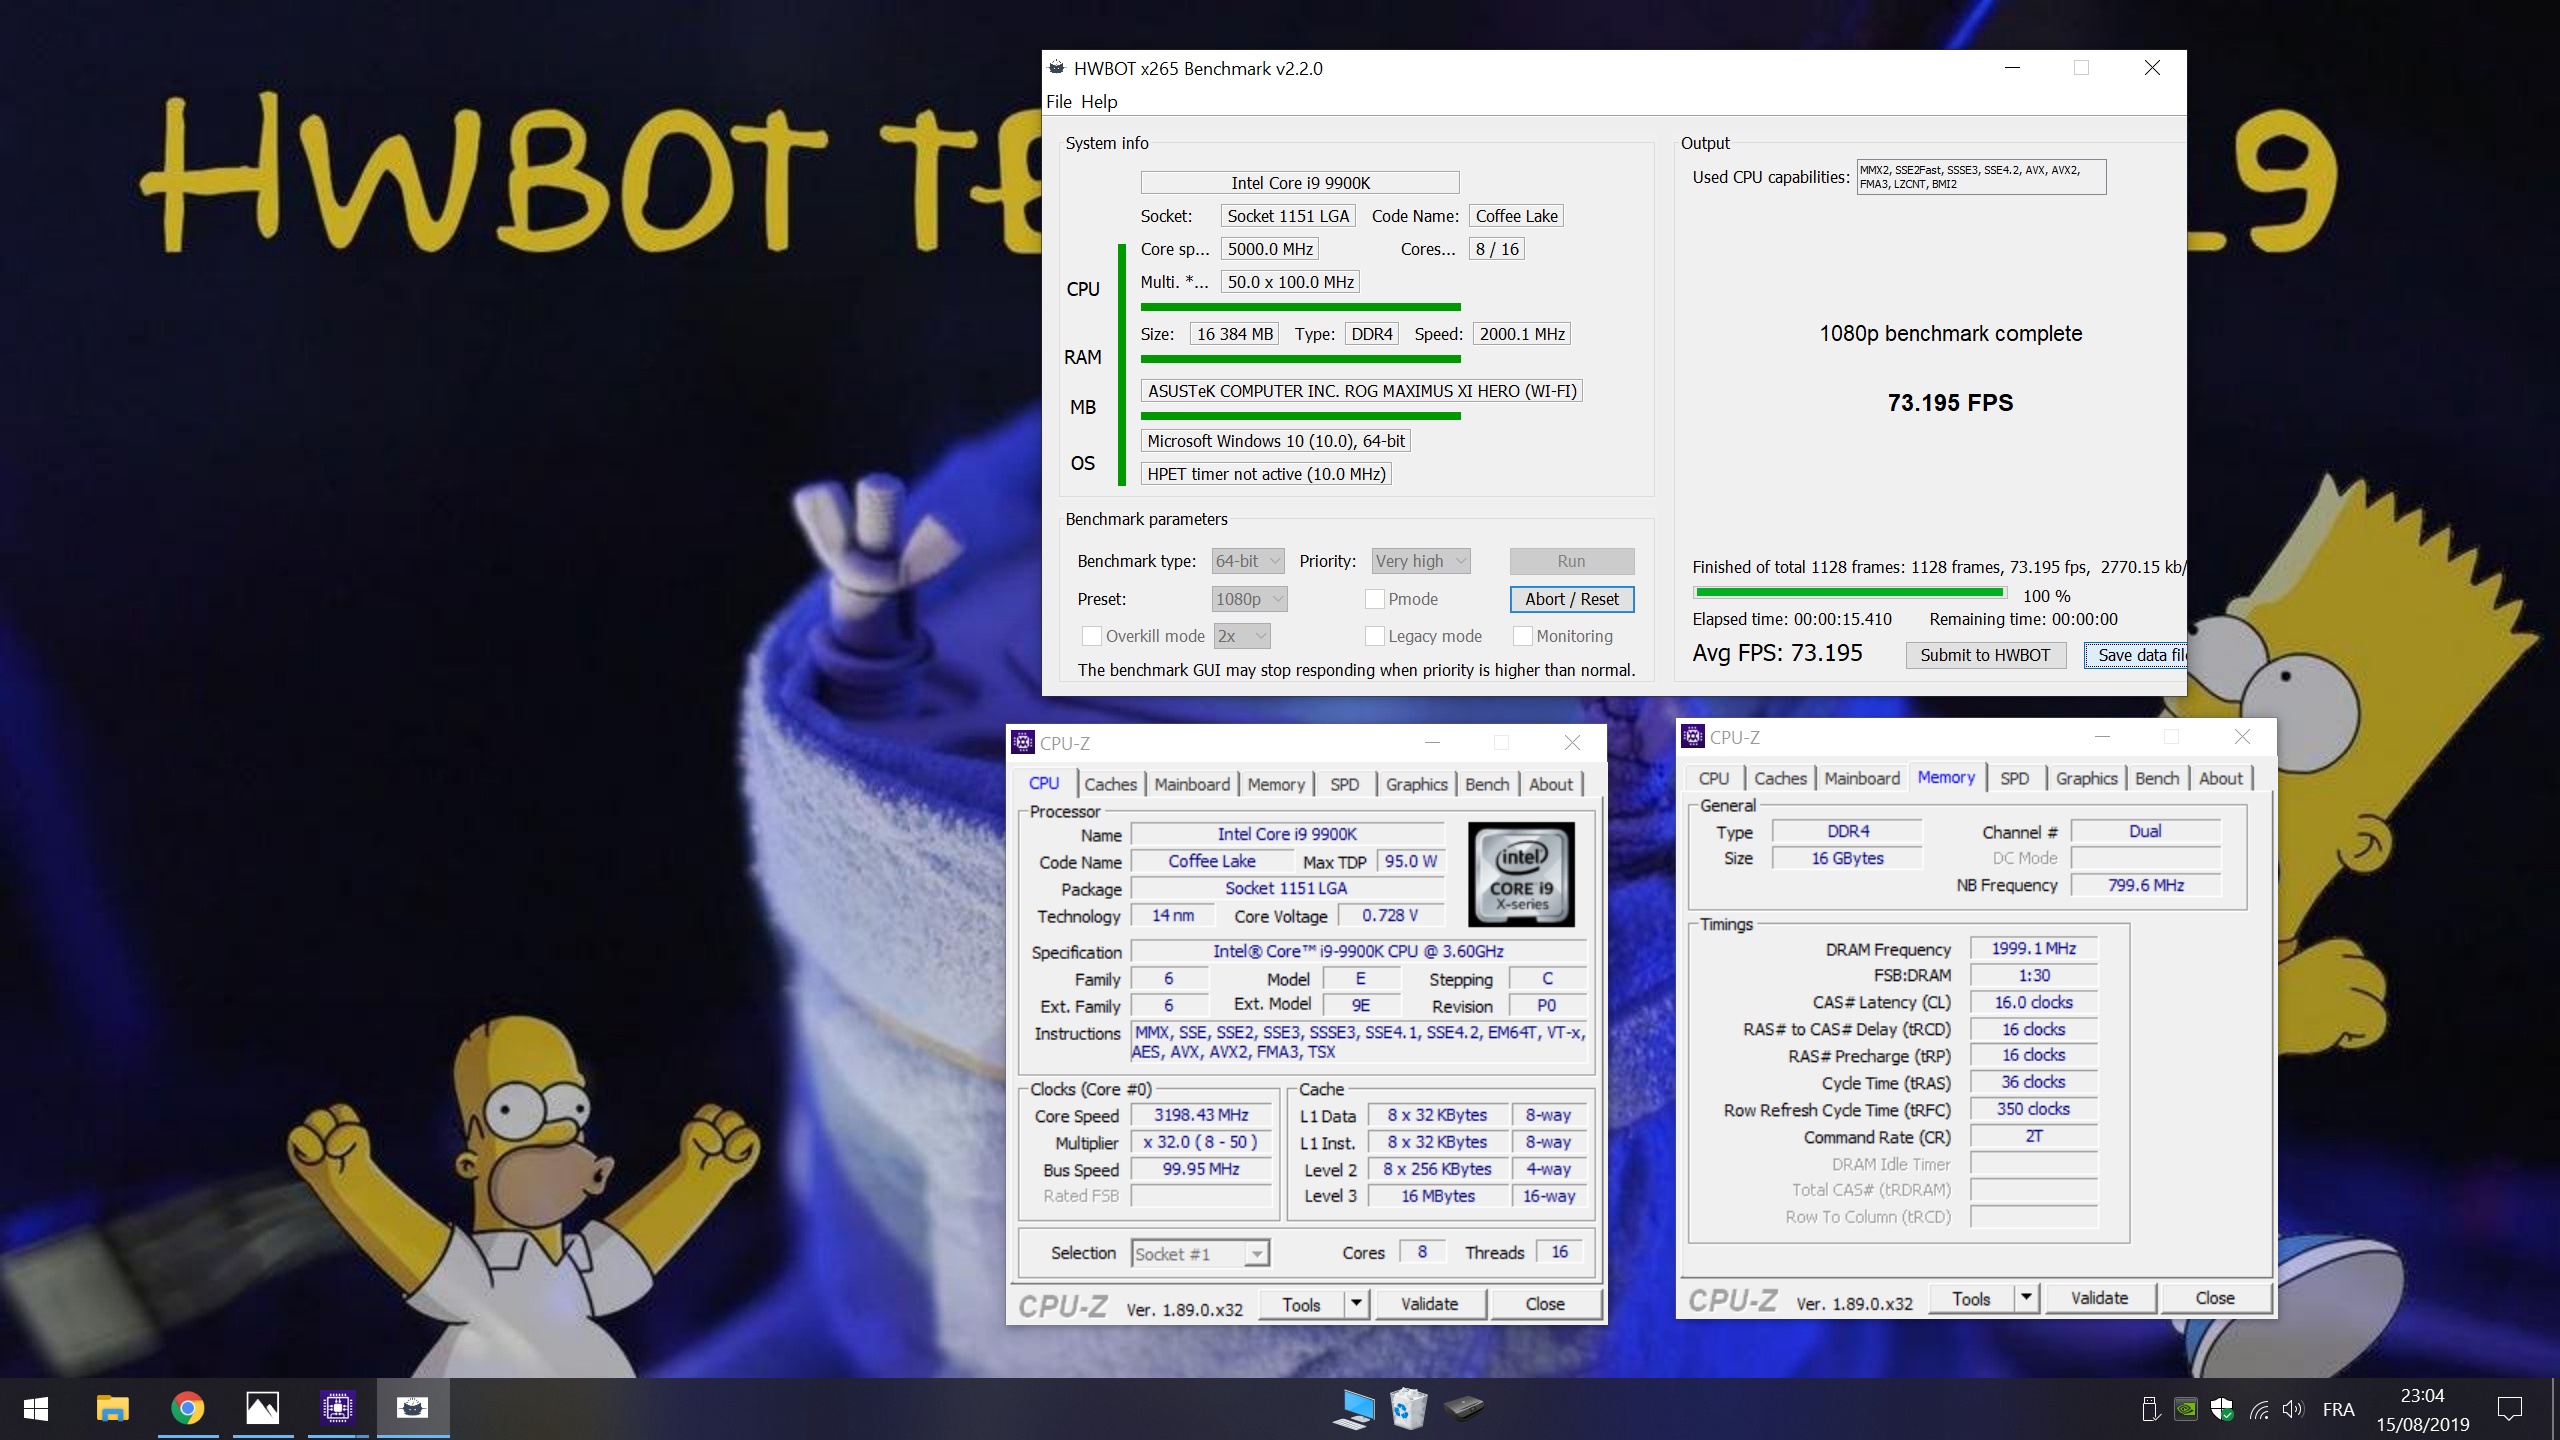The width and height of the screenshot is (2560, 1440).
Task: Click Save data file button
Action: point(2137,655)
